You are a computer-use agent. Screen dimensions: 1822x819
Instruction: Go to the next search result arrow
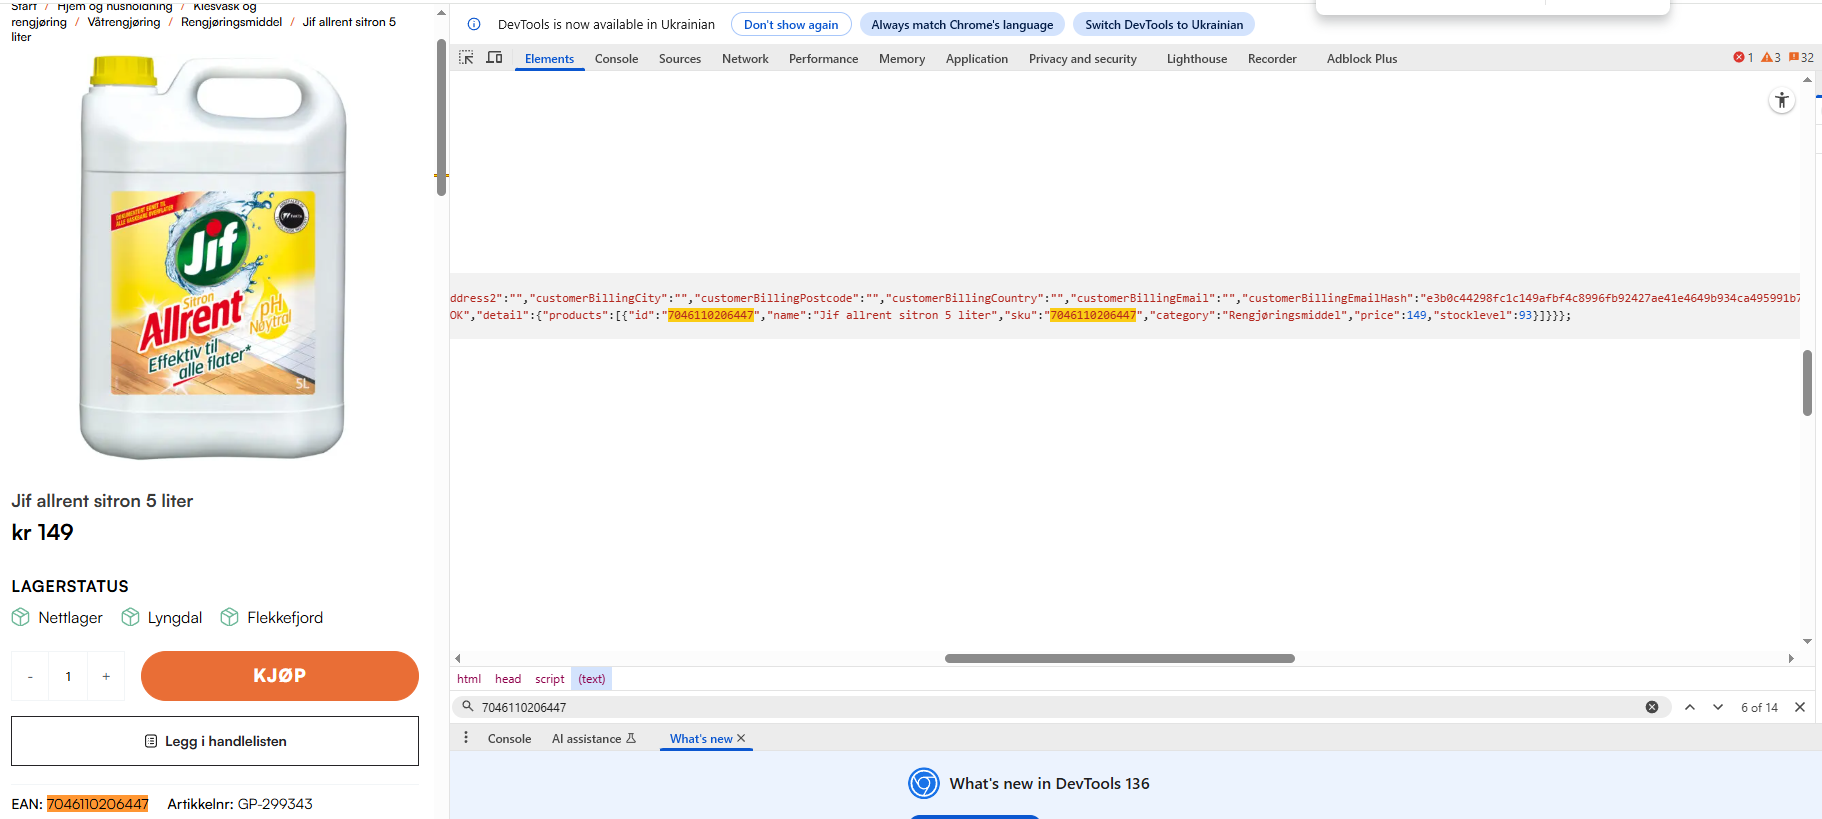[1718, 707]
